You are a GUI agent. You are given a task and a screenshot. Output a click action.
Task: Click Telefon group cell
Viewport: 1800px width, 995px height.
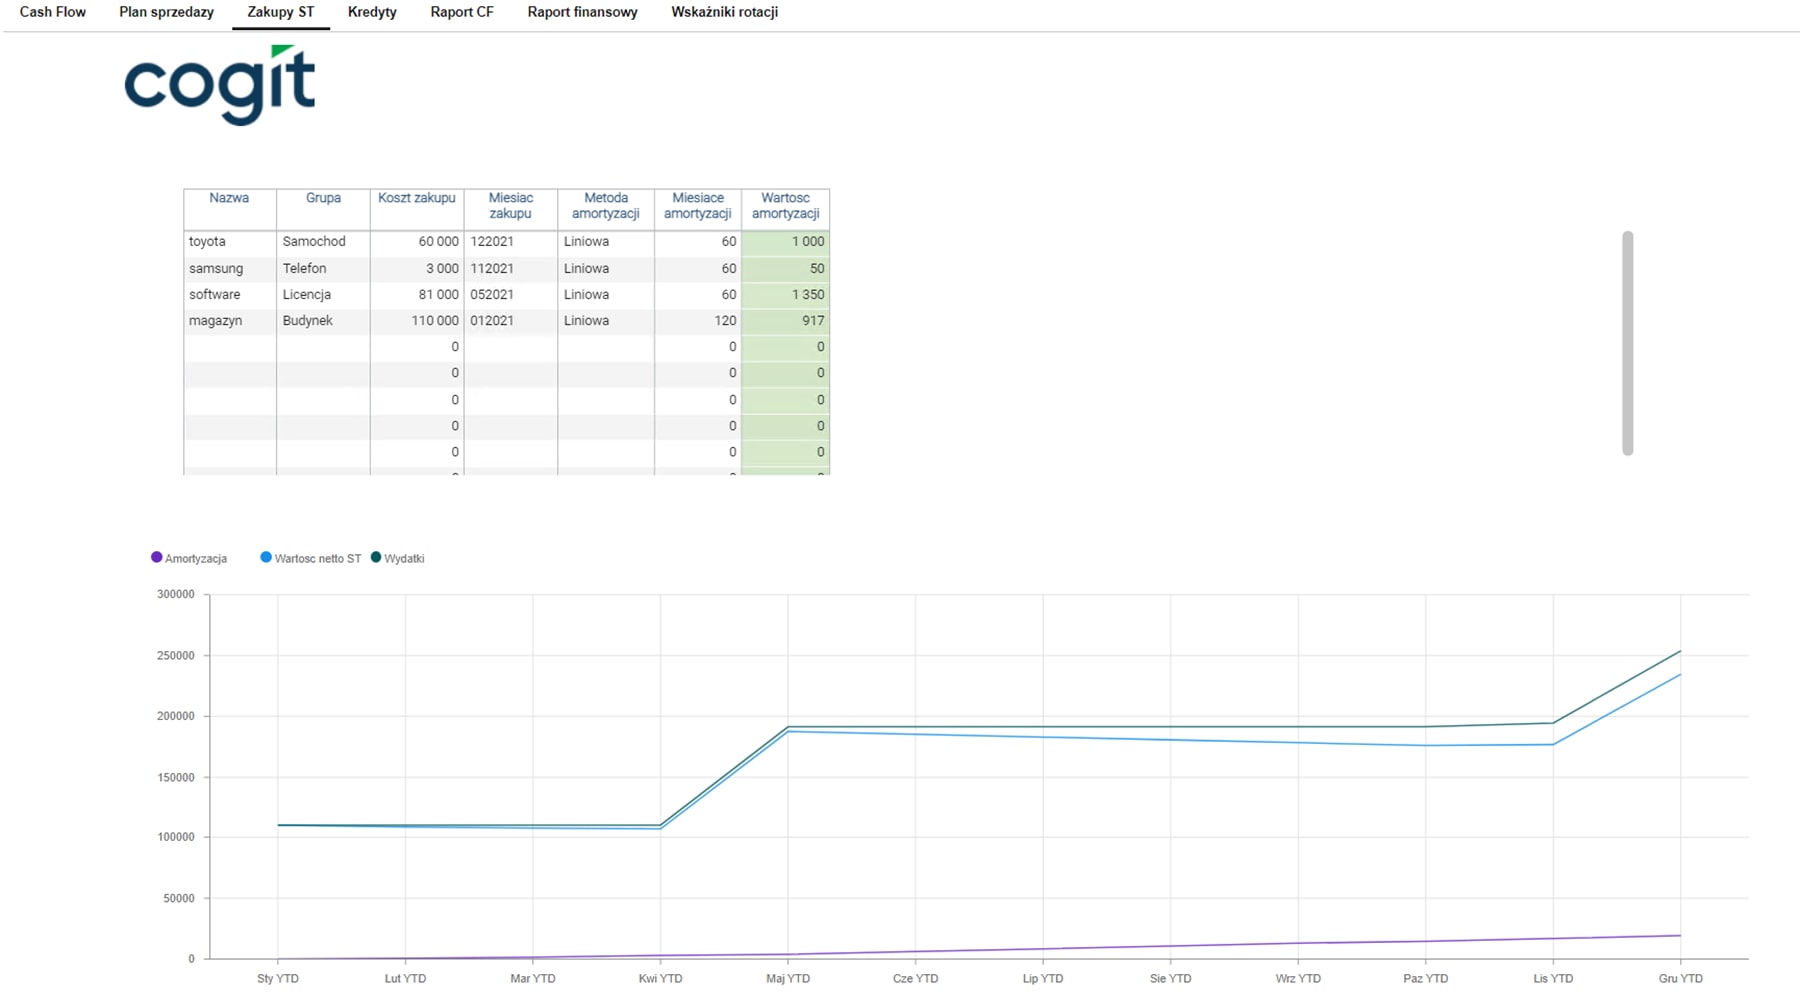click(x=323, y=268)
